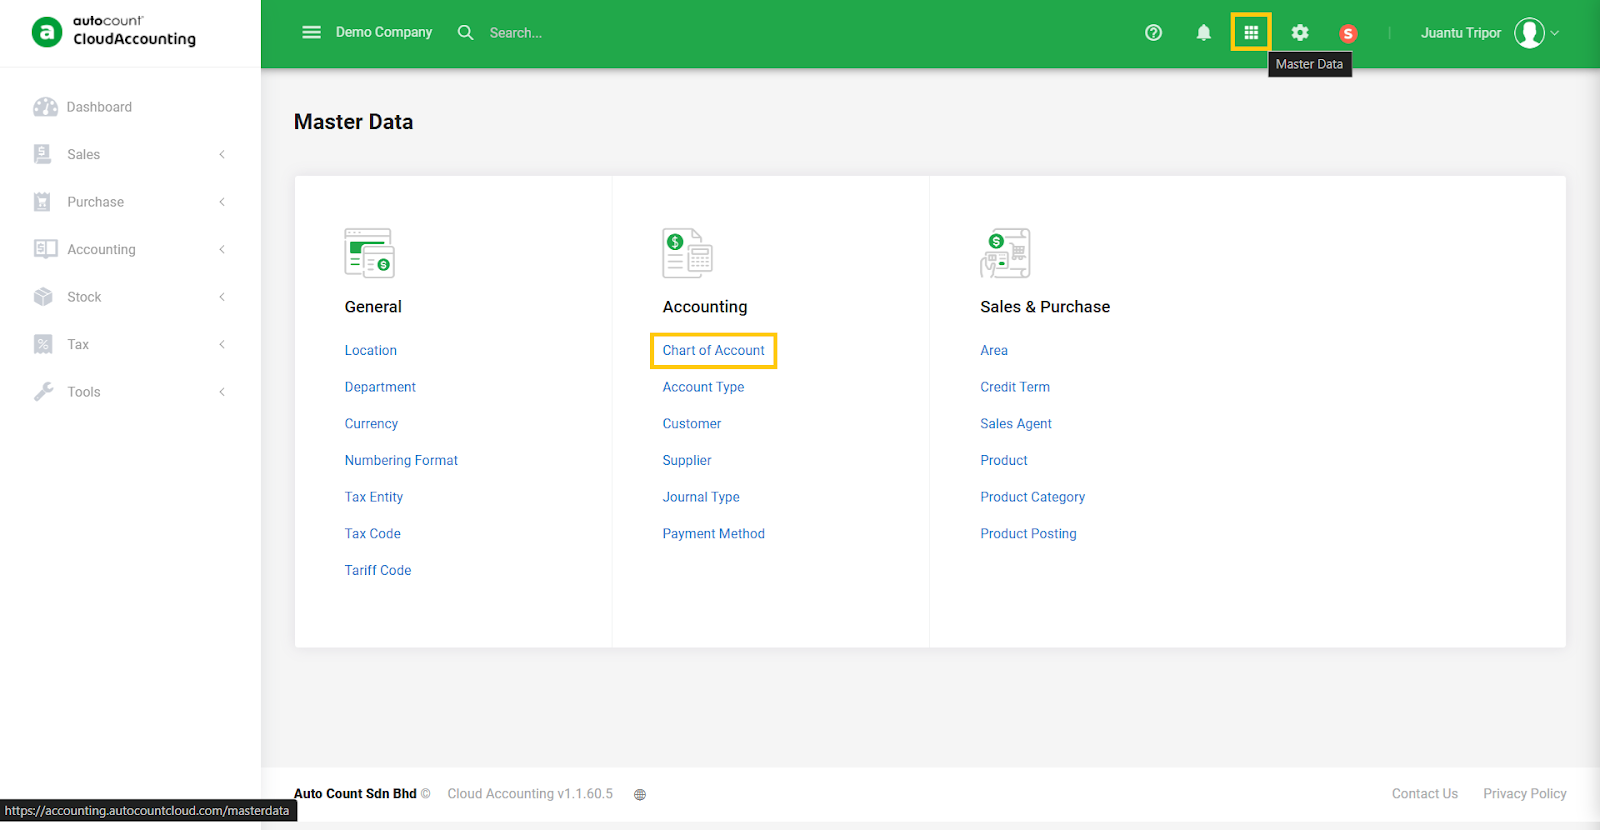Expand the Stock sidebar menu

point(130,297)
